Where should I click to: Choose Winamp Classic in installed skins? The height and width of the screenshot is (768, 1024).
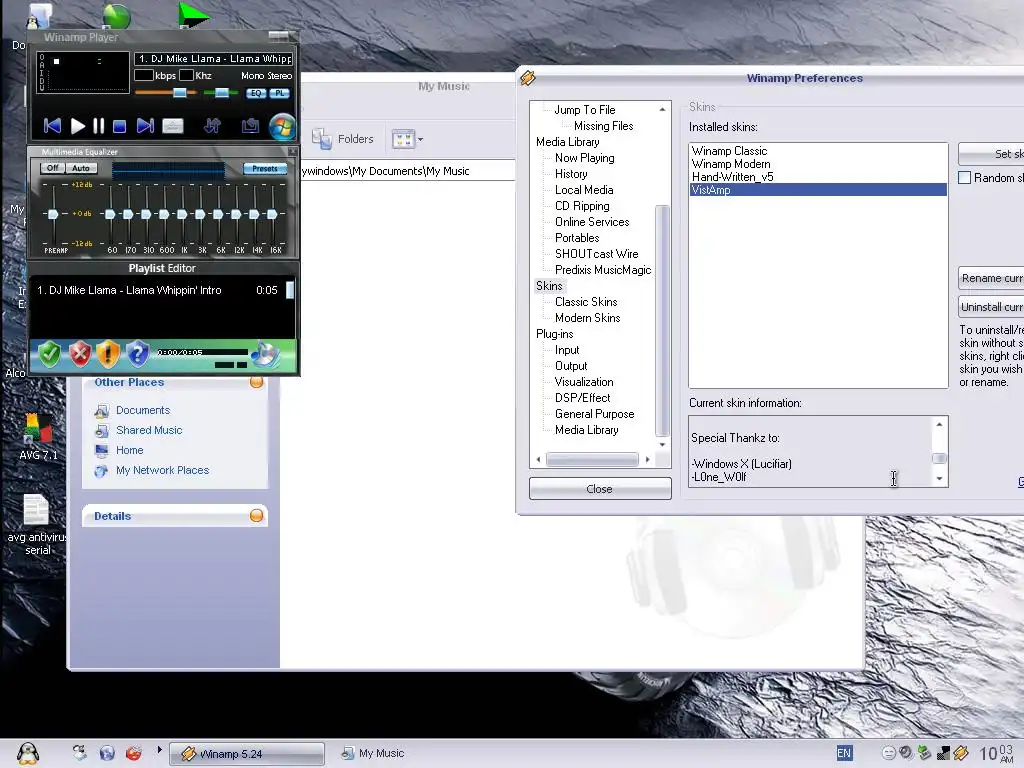(818, 151)
